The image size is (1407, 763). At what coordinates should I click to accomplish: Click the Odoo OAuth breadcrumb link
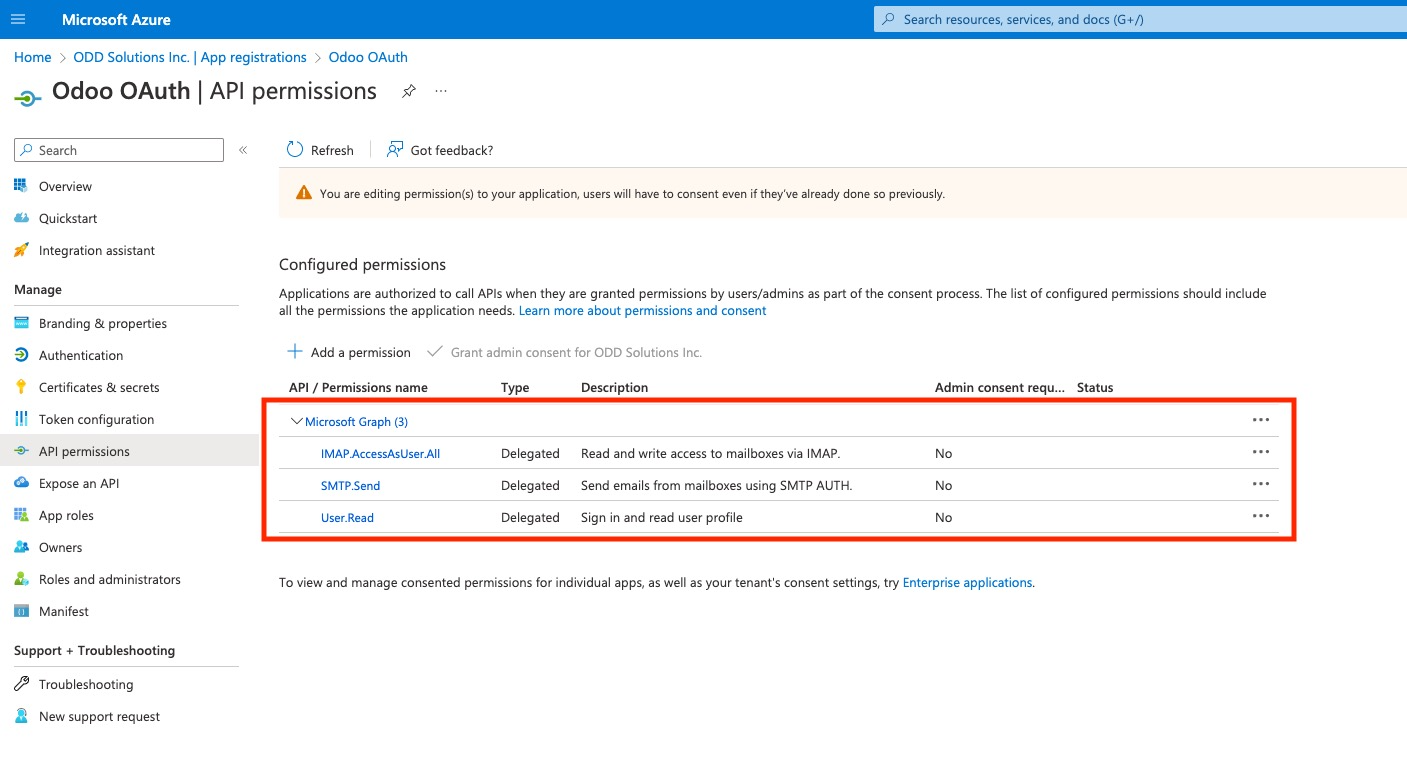point(368,57)
